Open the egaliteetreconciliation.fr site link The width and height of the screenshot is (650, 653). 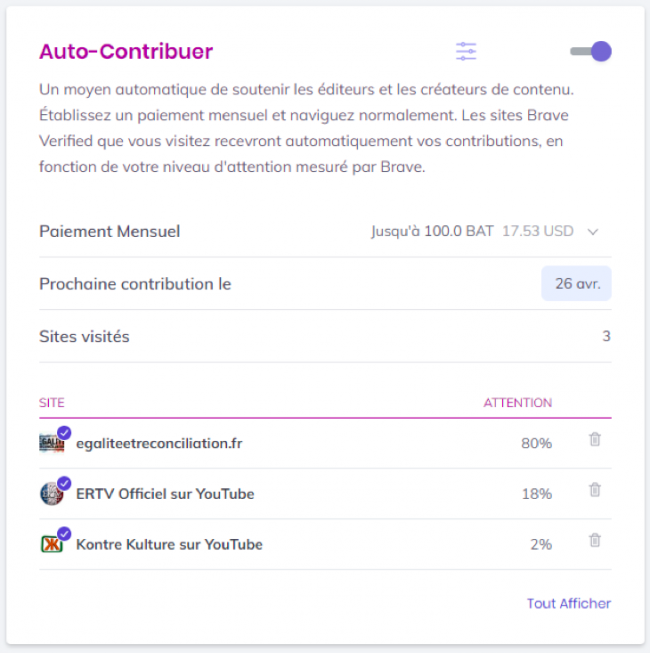[x=159, y=443]
